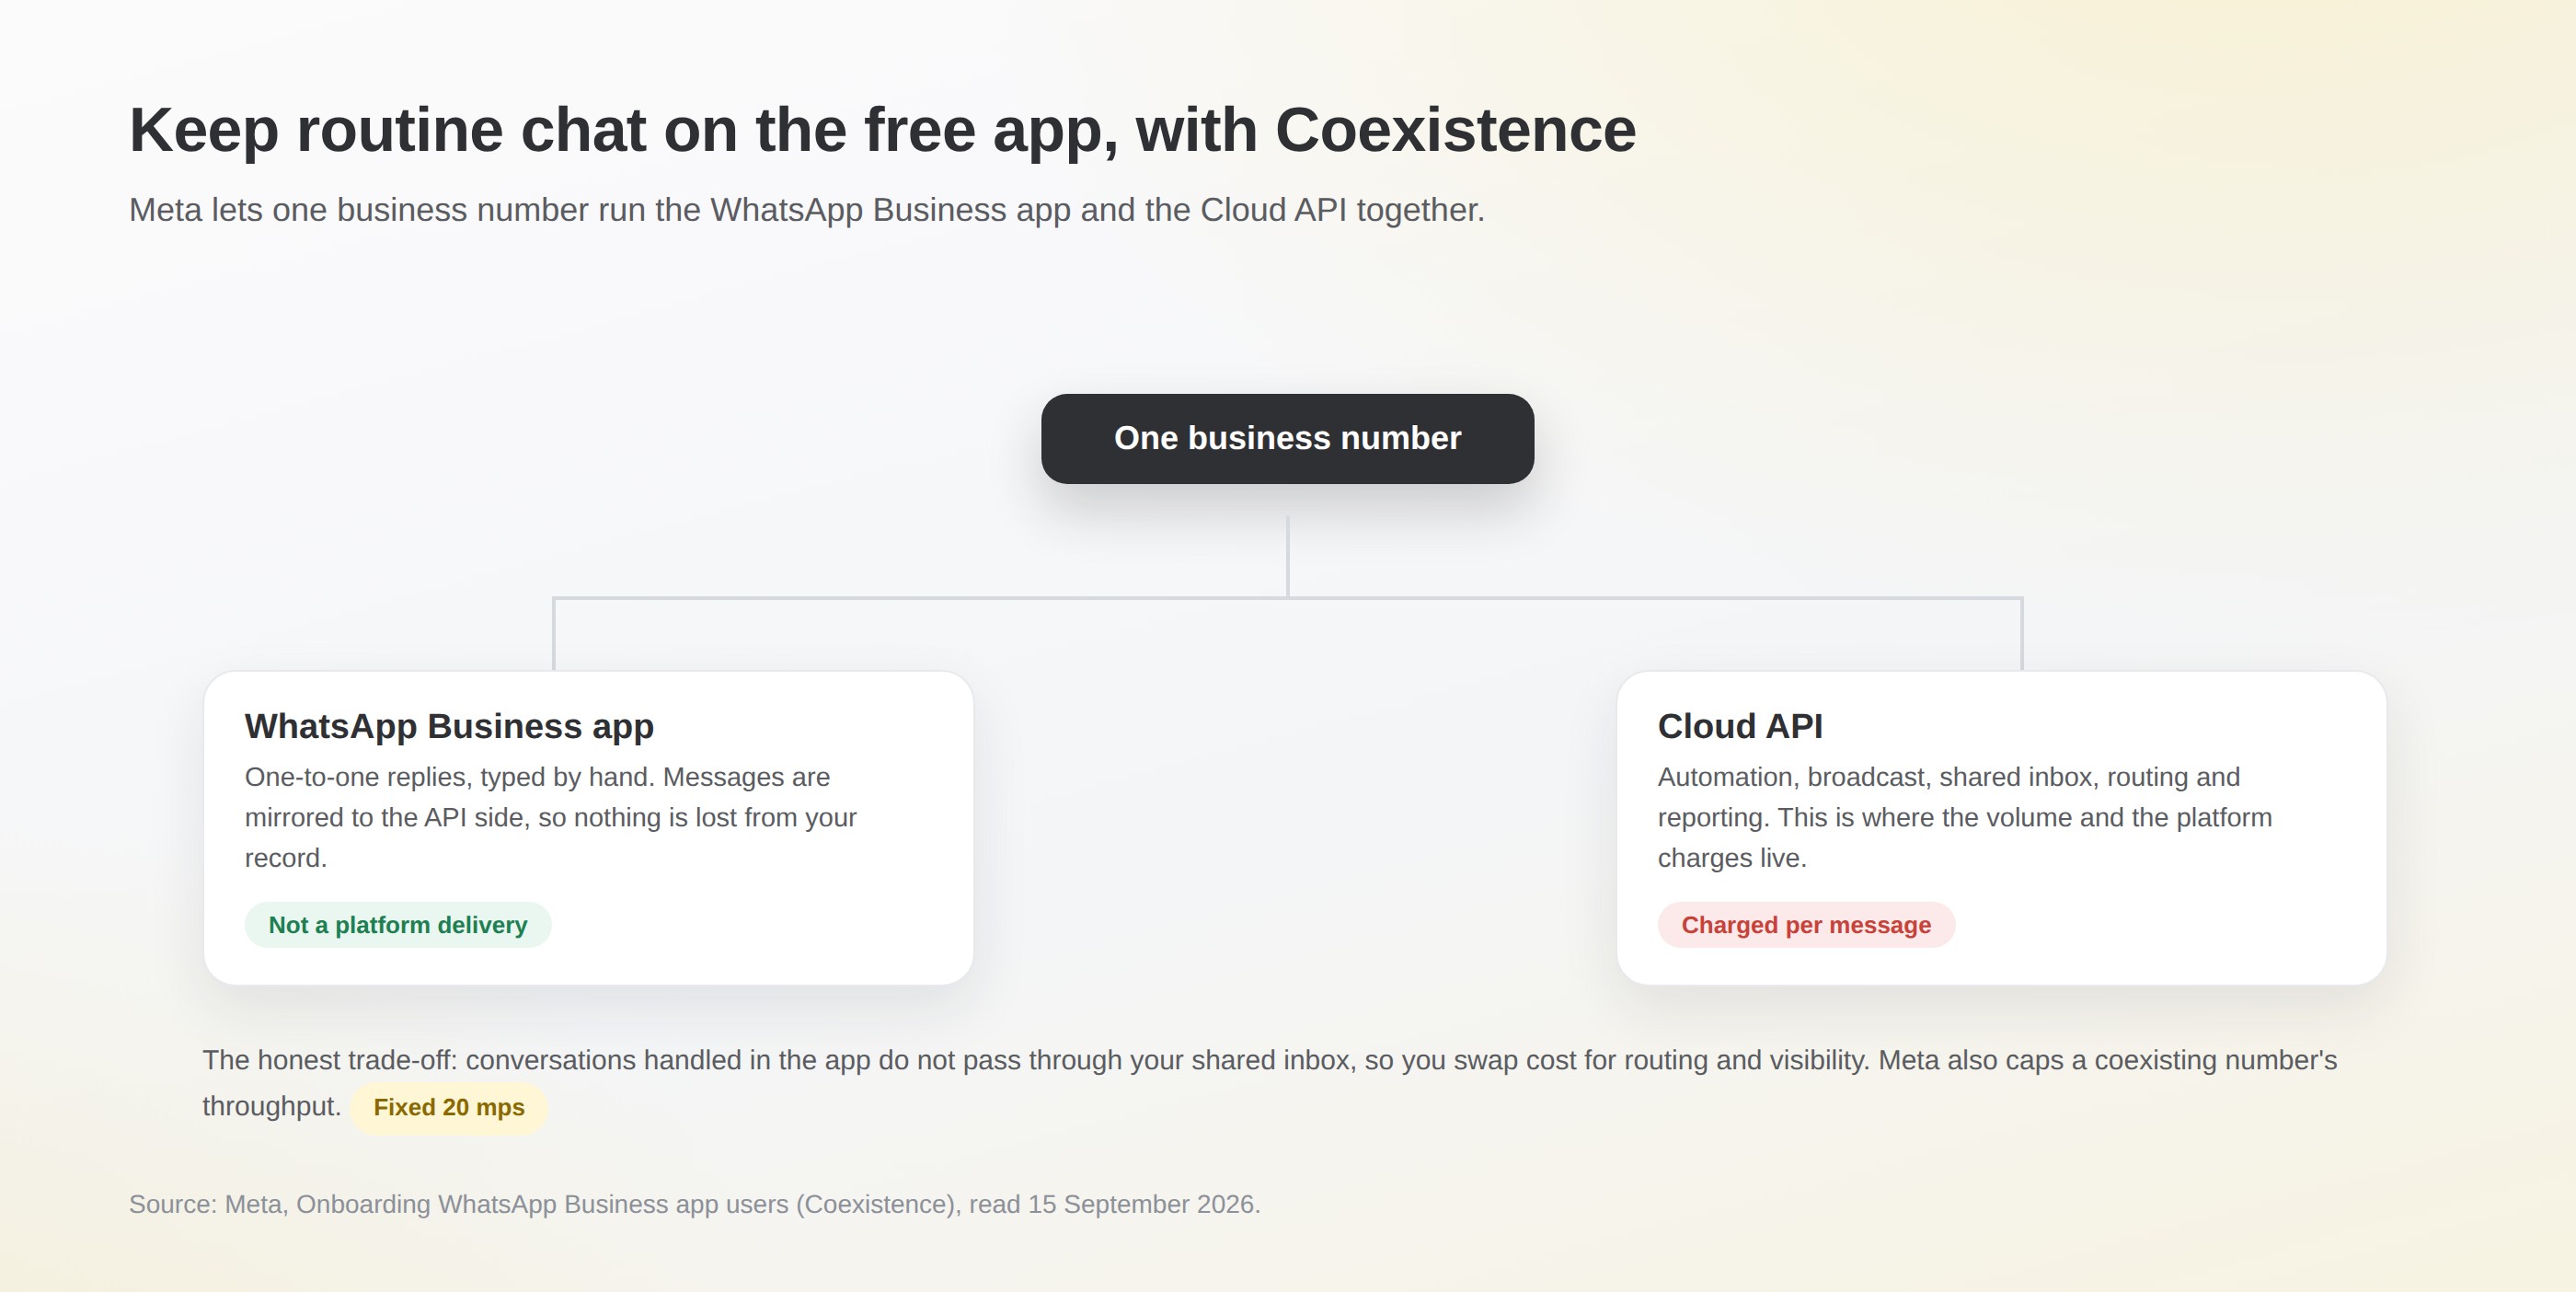This screenshot has width=2576, height=1292.
Task: Click the 'One business number' box
Action: pos(1287,438)
